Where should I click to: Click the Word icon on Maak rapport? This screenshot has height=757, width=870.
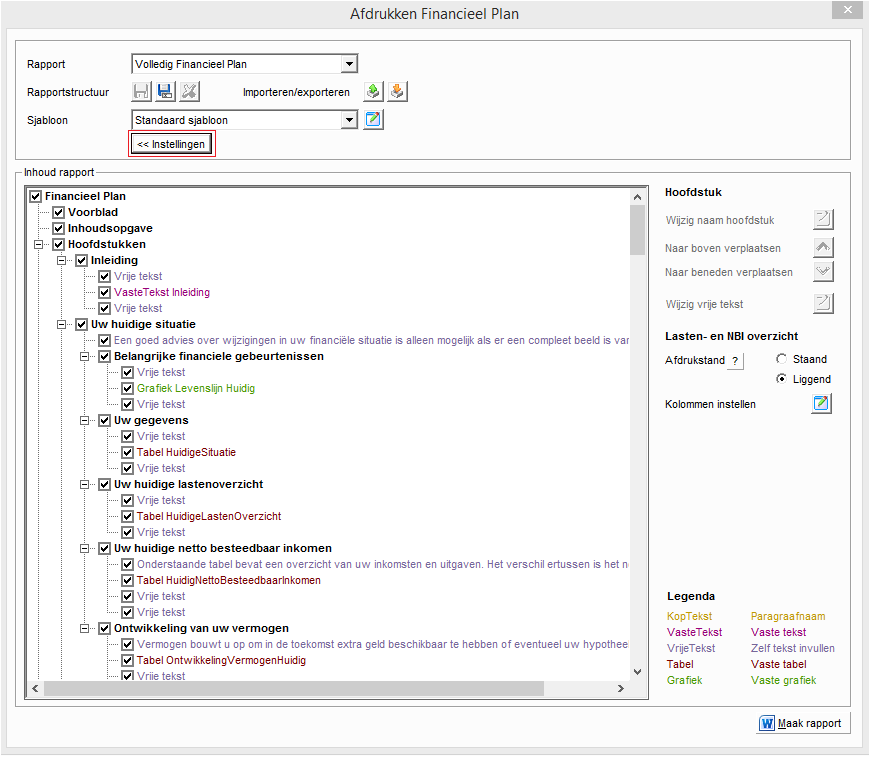point(767,723)
